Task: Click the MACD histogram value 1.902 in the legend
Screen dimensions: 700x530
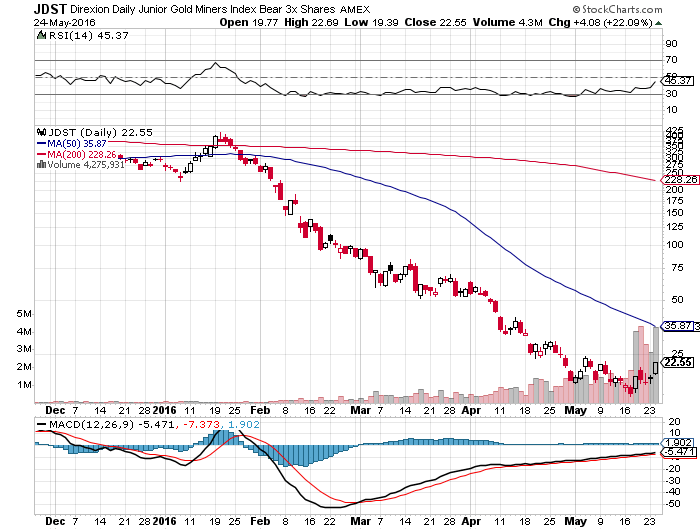Action: (244, 424)
